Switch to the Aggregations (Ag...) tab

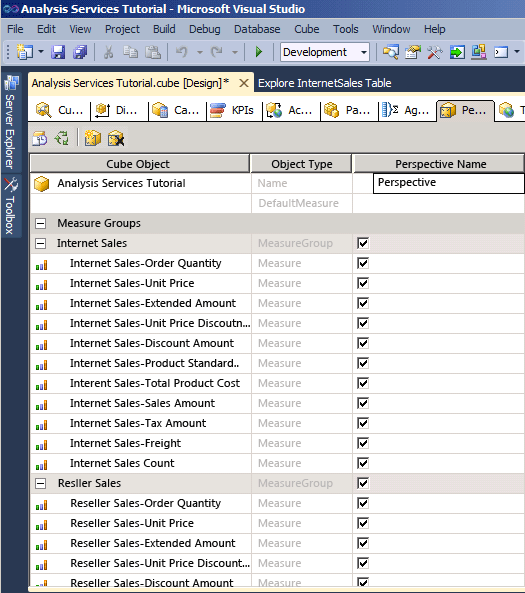coord(408,110)
